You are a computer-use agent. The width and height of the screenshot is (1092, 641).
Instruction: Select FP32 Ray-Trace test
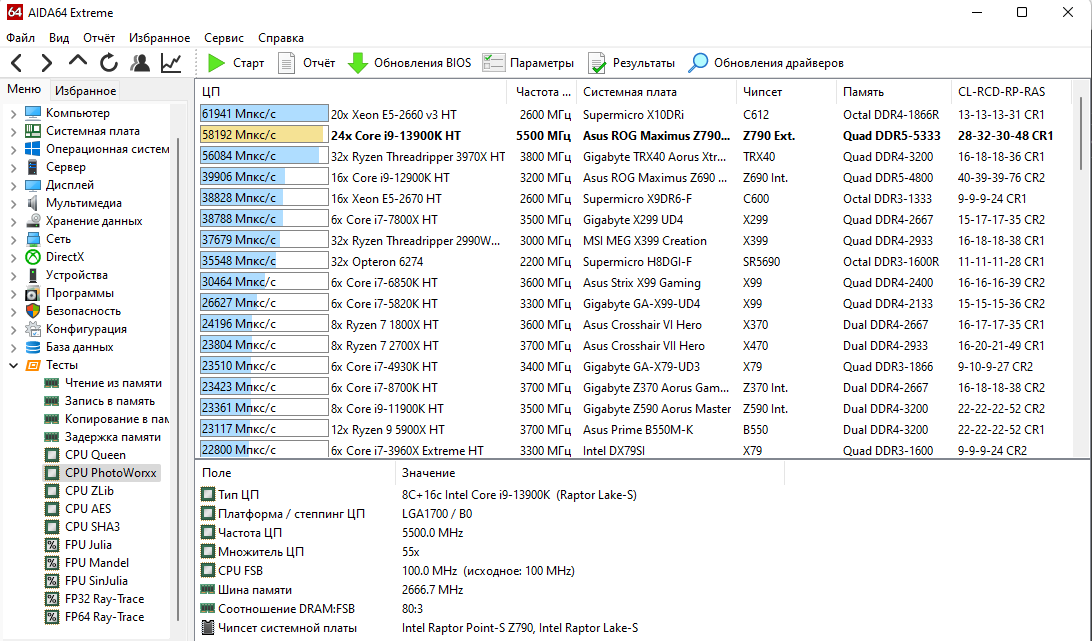point(104,599)
